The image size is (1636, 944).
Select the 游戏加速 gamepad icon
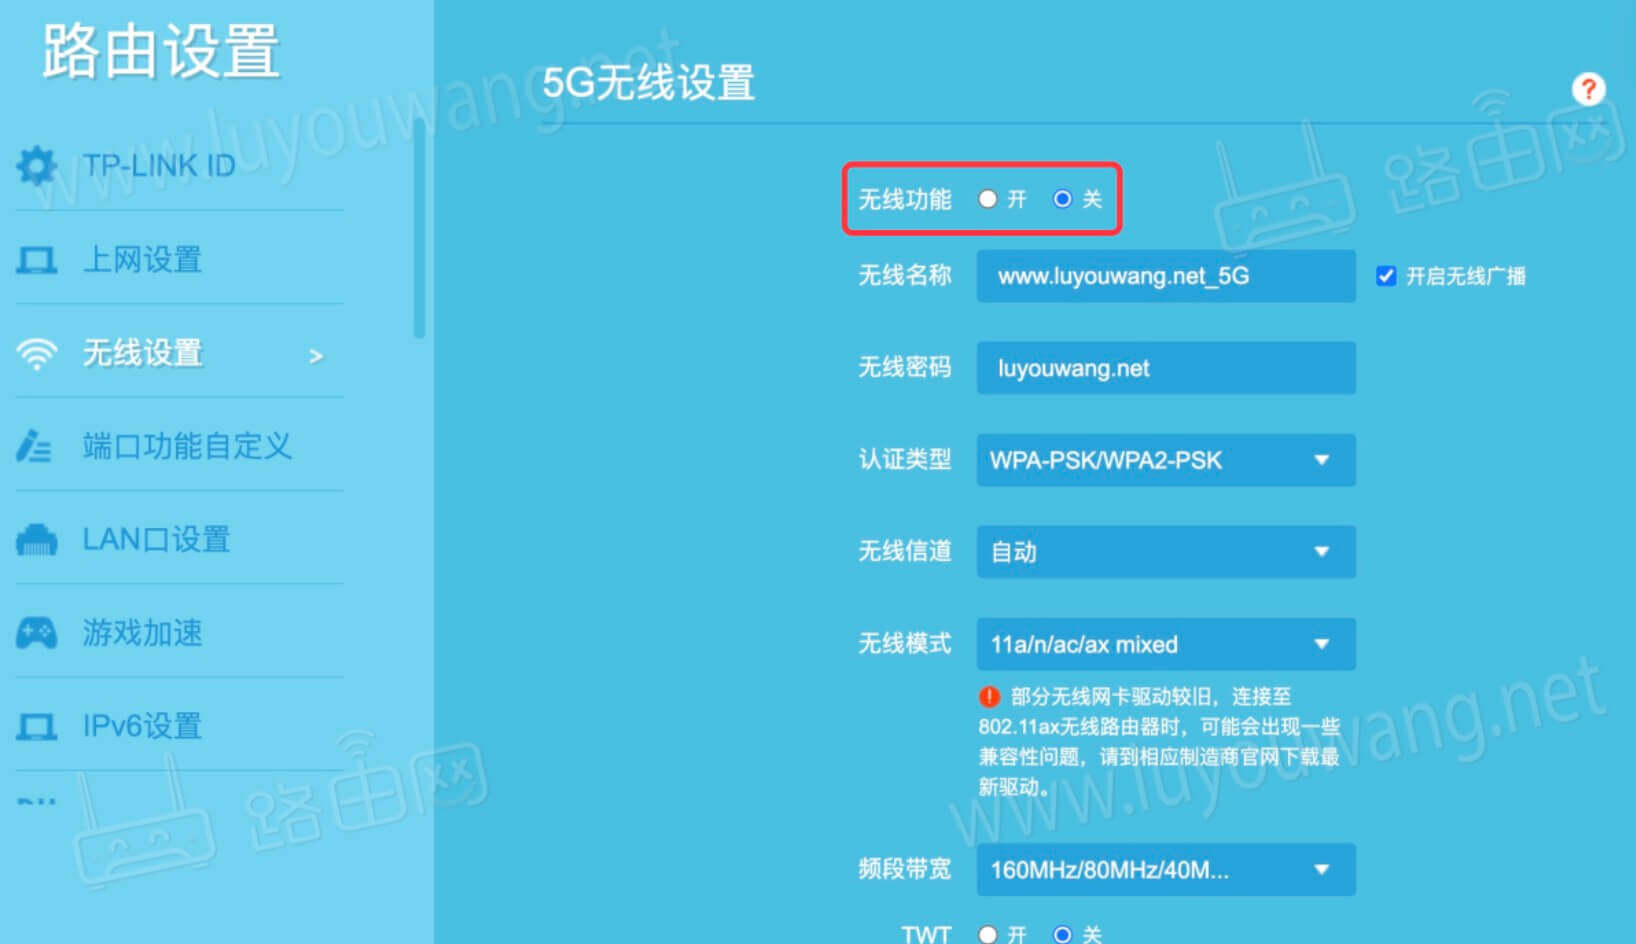(37, 633)
